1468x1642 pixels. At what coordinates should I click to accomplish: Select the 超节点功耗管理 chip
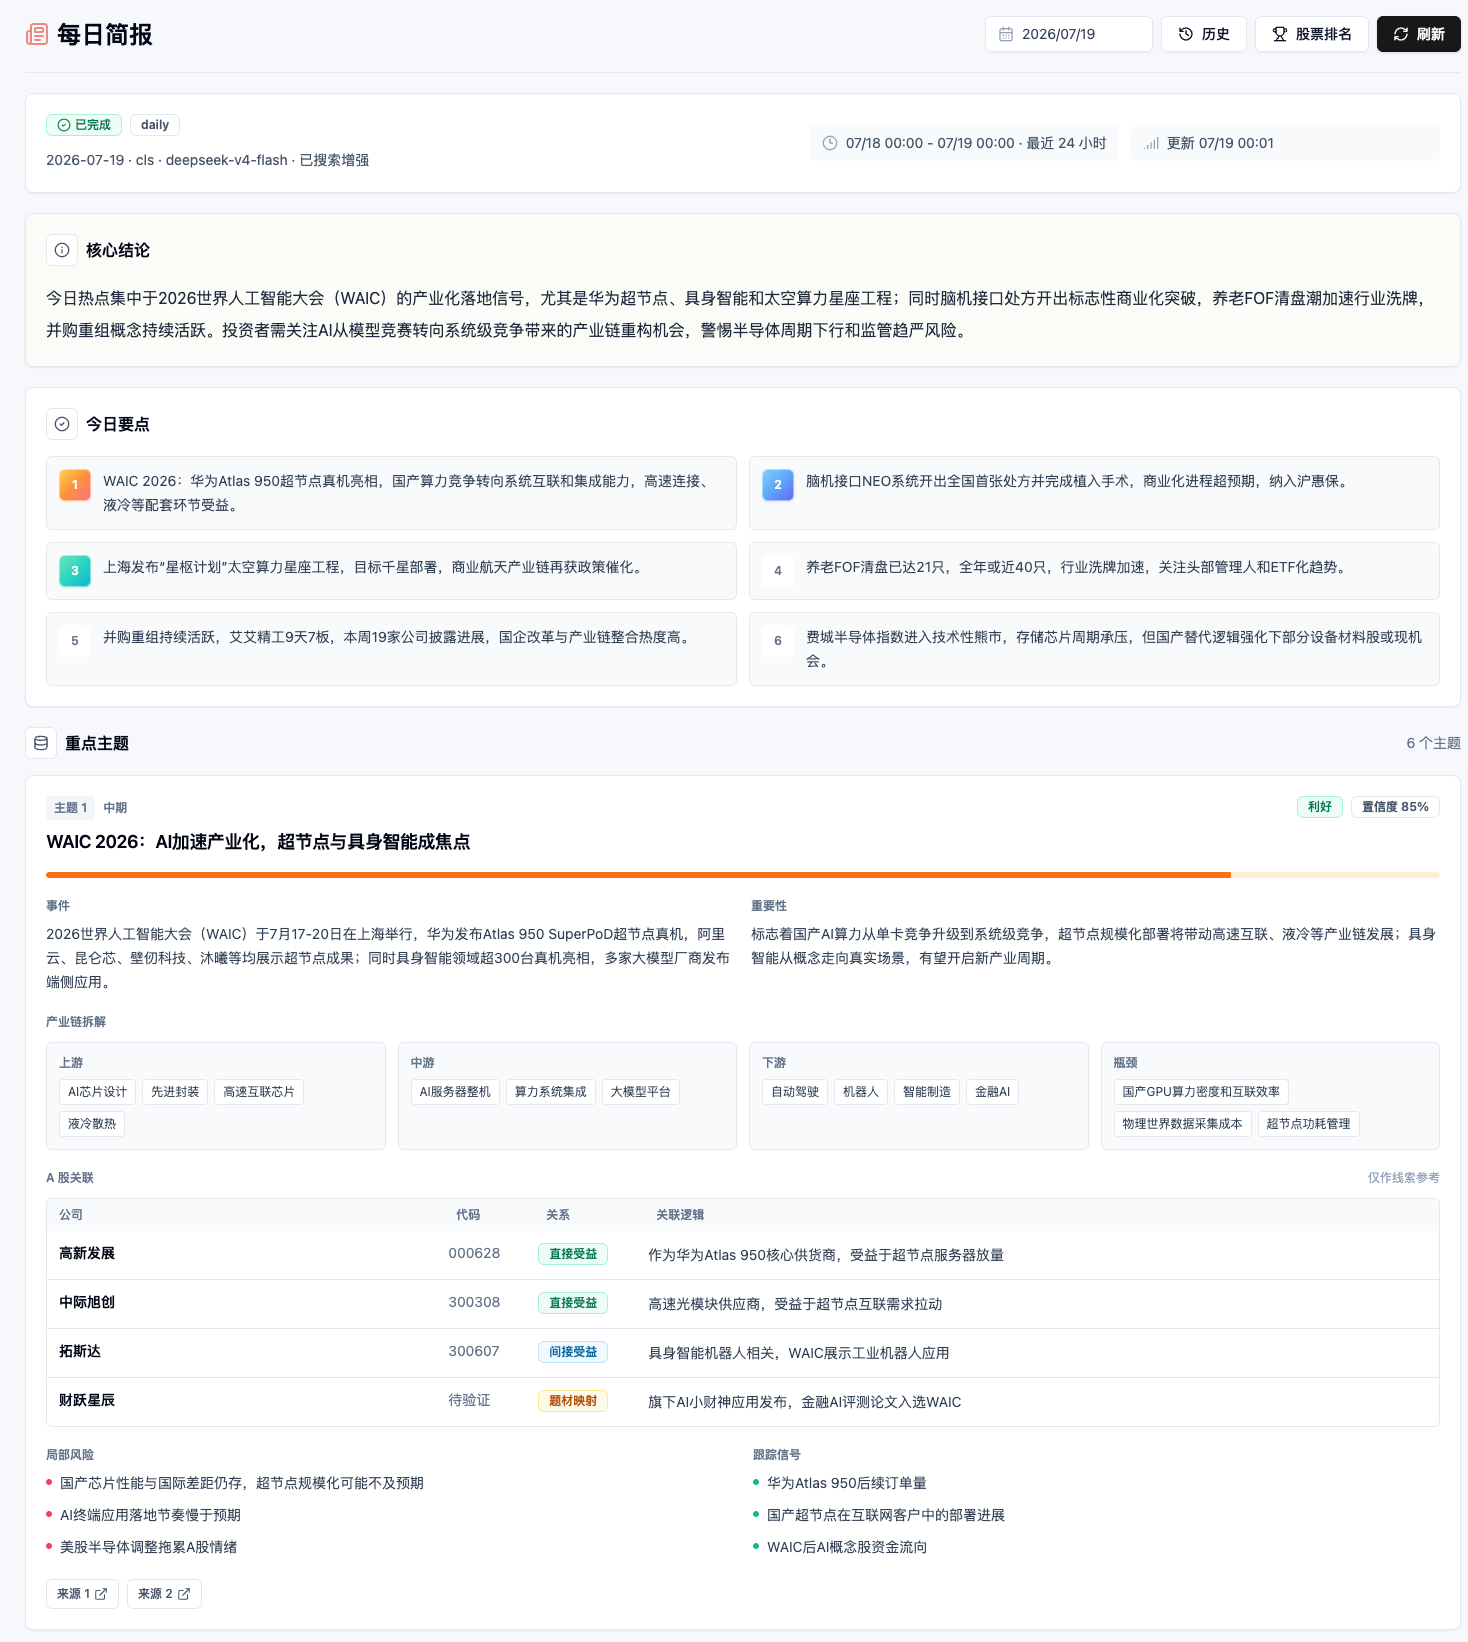(x=1308, y=1124)
